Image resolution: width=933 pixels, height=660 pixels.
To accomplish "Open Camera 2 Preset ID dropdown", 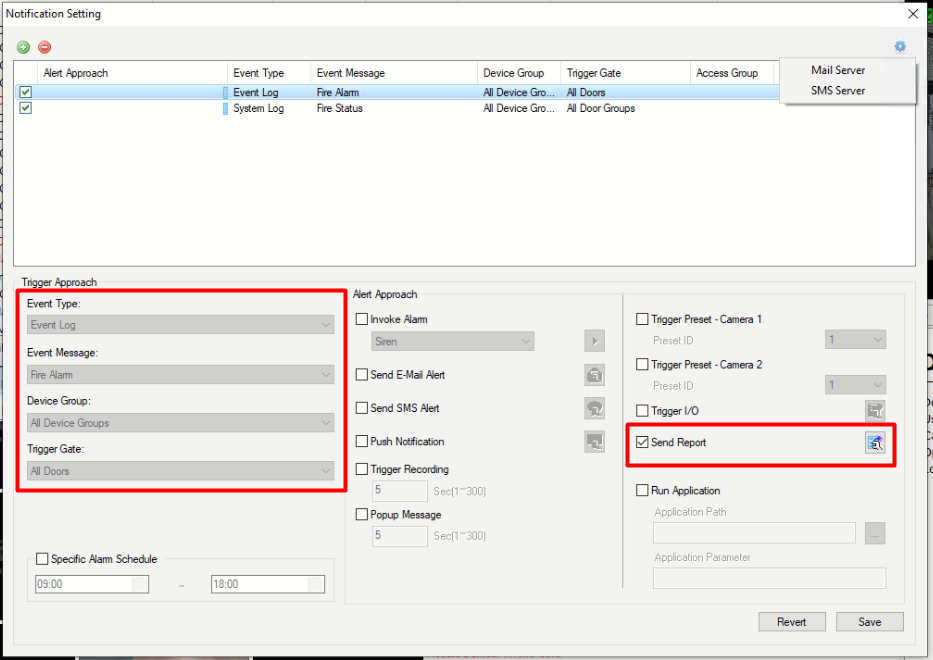I will (855, 385).
